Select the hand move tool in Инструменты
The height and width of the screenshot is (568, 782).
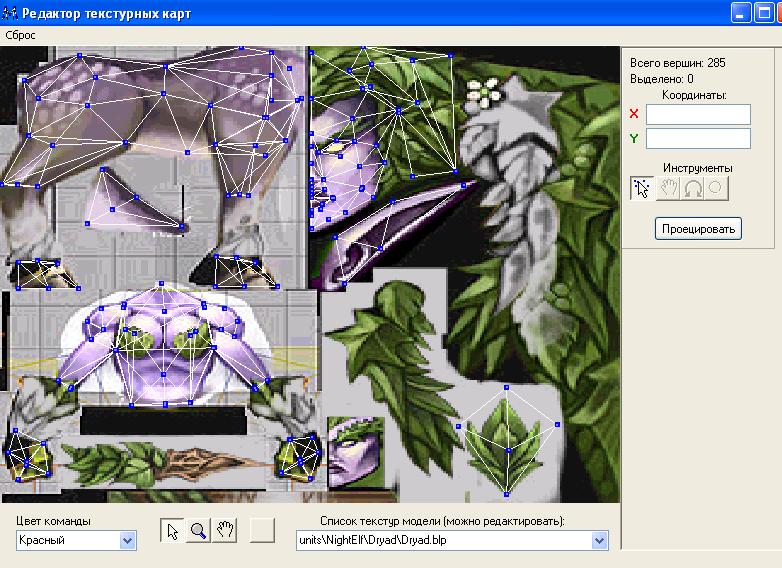click(x=667, y=189)
